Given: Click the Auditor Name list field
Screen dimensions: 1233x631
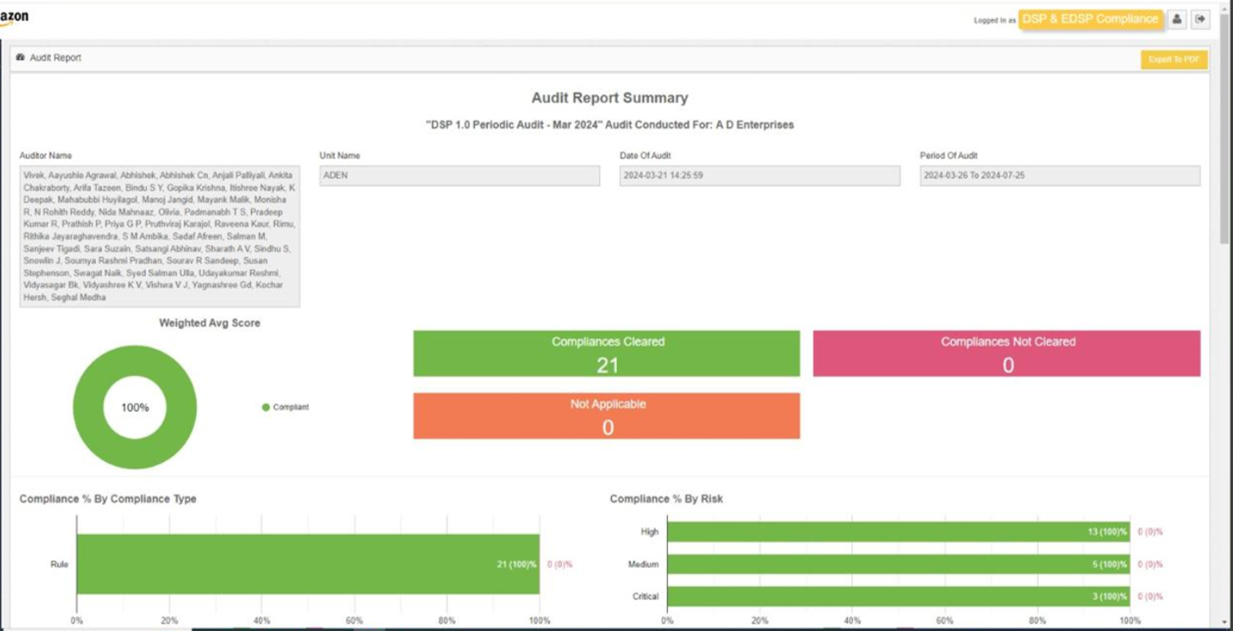Looking at the screenshot, I should pos(160,236).
